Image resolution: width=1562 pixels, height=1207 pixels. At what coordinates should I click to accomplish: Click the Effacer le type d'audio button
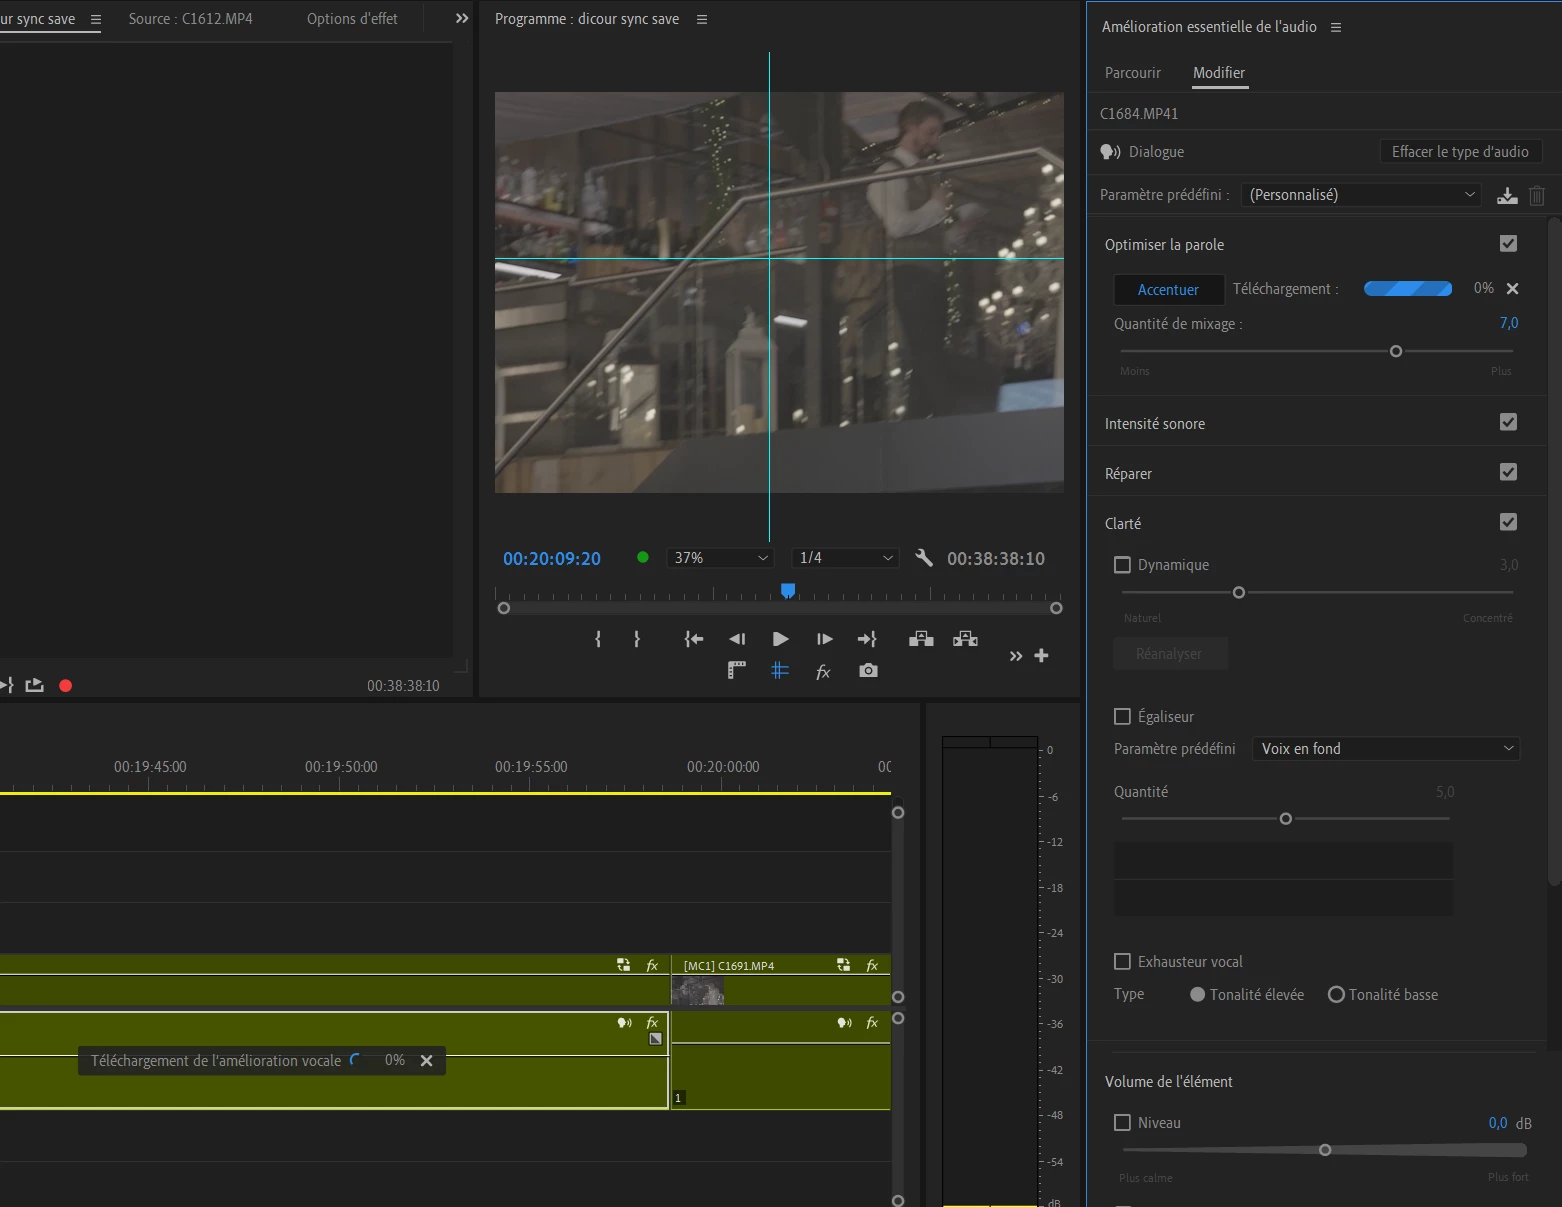click(x=1460, y=152)
